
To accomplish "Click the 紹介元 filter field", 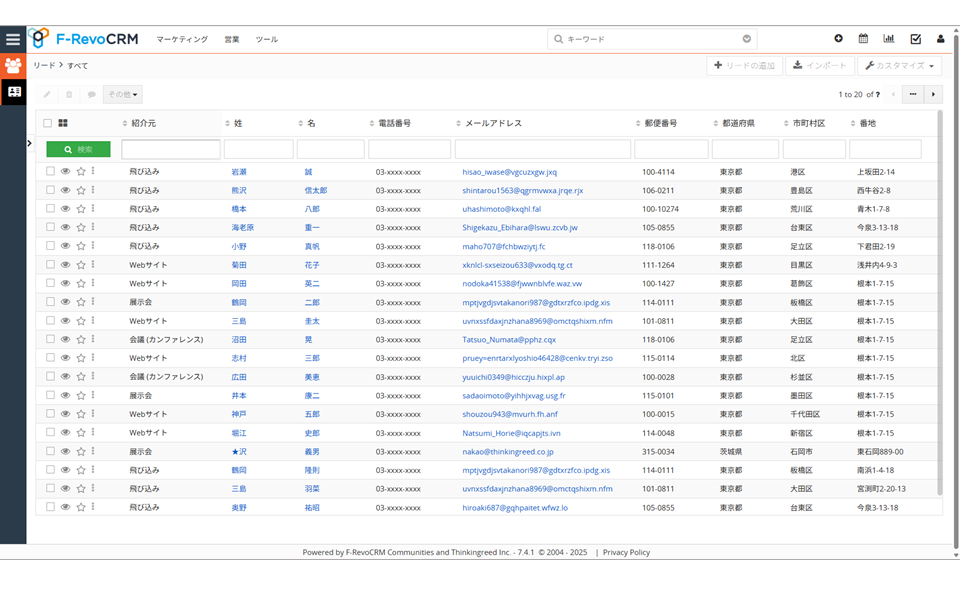I will click(x=171, y=149).
